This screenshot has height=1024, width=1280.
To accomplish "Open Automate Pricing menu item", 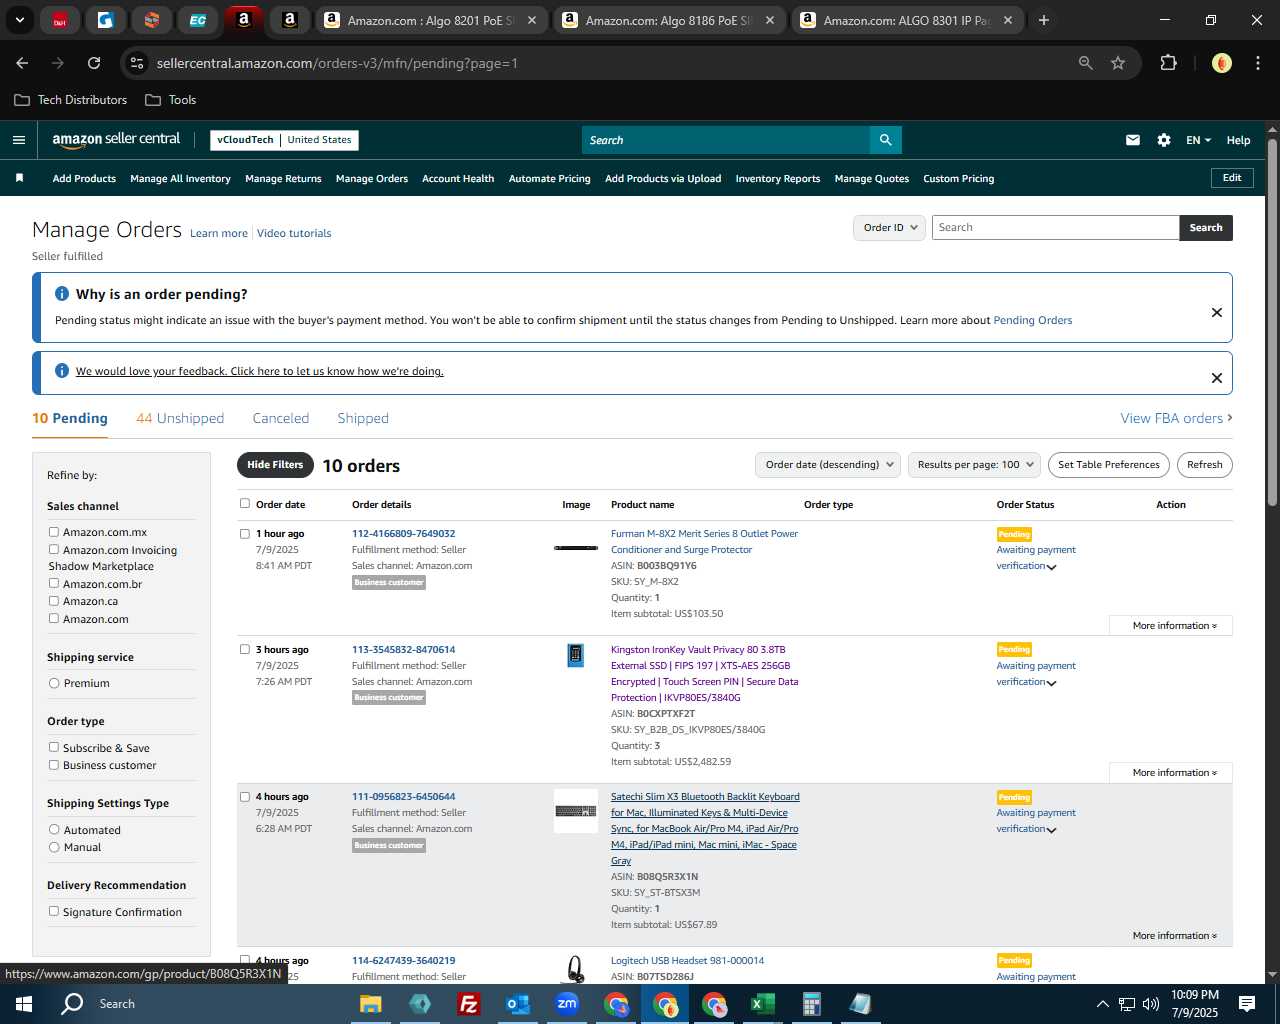I will click(549, 179).
